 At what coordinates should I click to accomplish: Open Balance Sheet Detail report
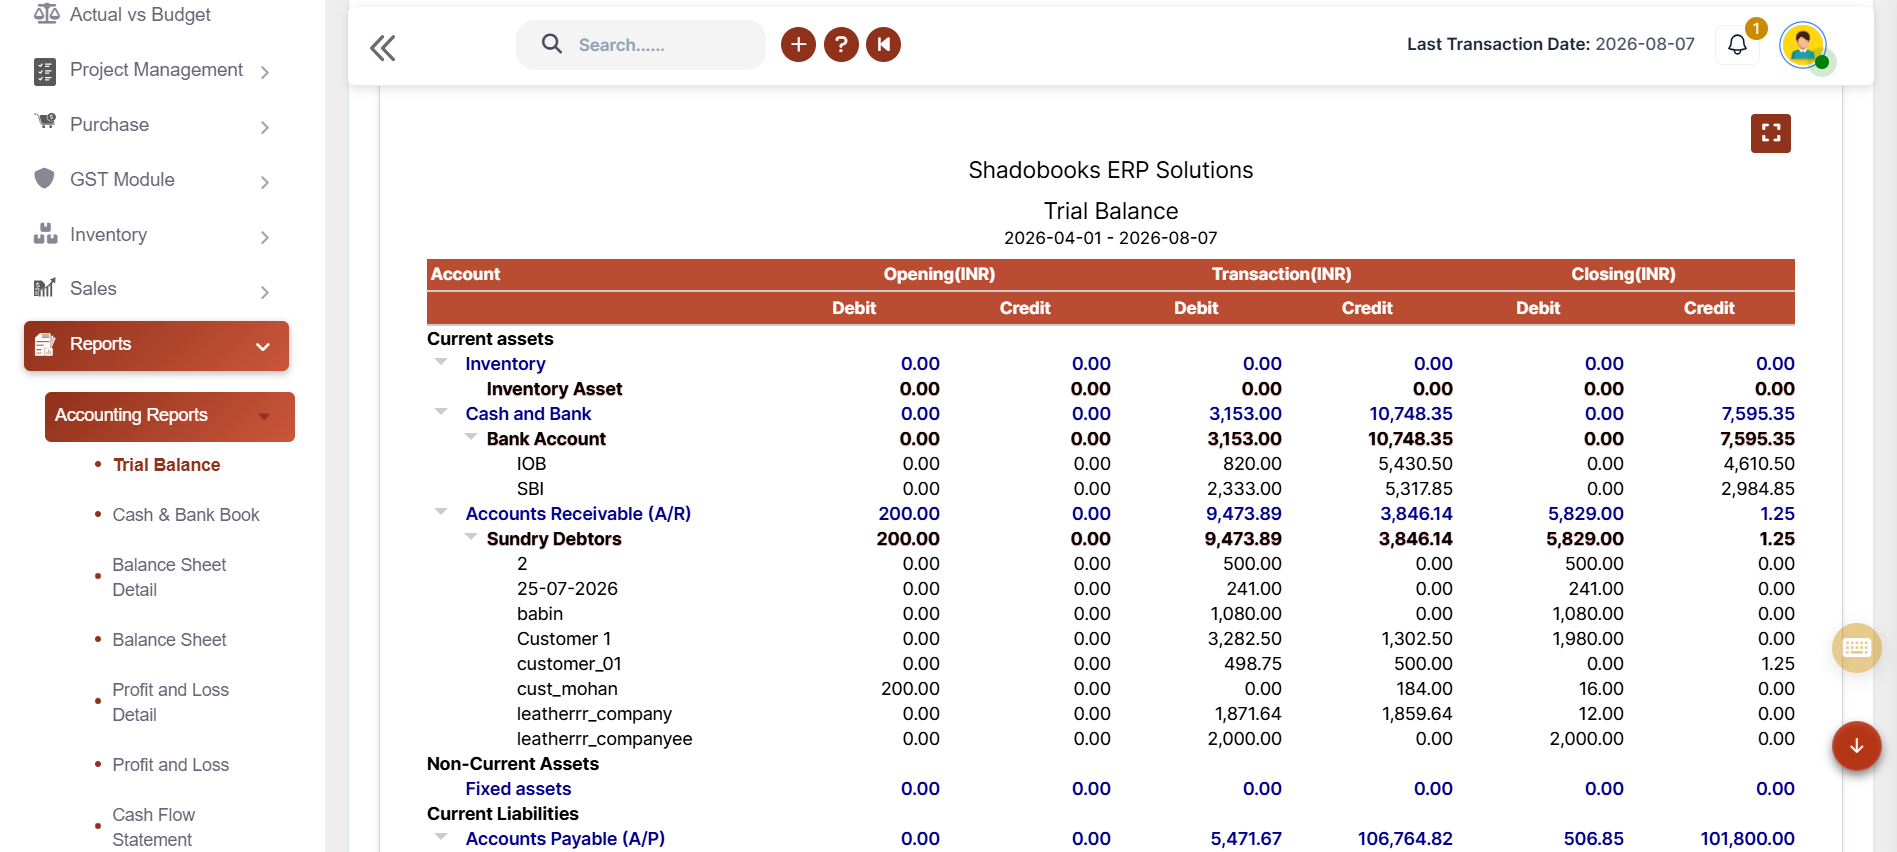pos(170,577)
